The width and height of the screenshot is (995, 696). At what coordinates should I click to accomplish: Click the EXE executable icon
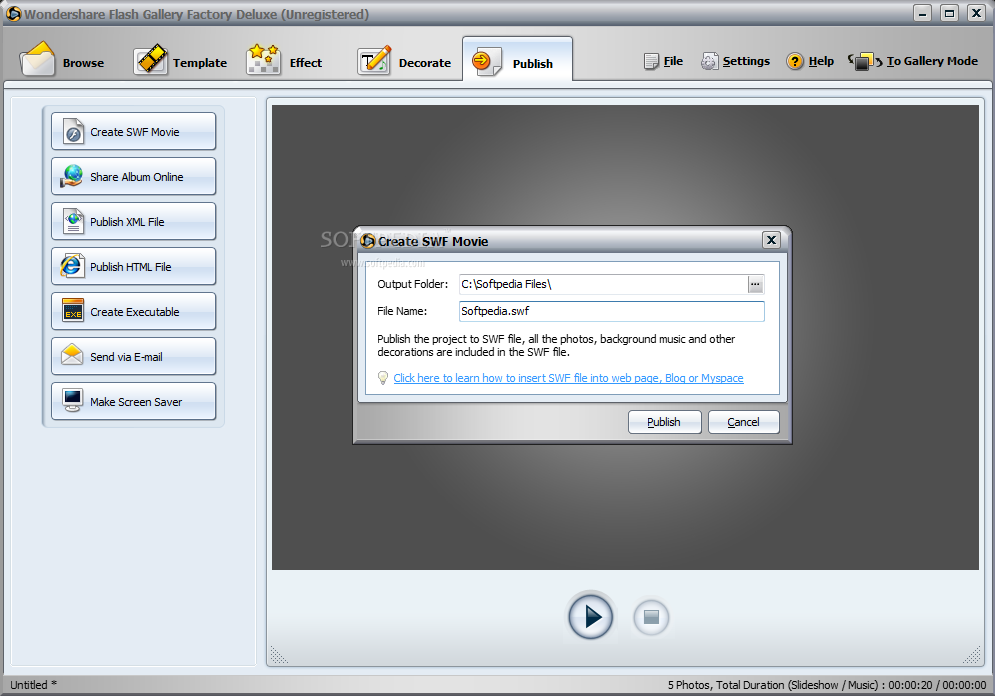tap(73, 311)
